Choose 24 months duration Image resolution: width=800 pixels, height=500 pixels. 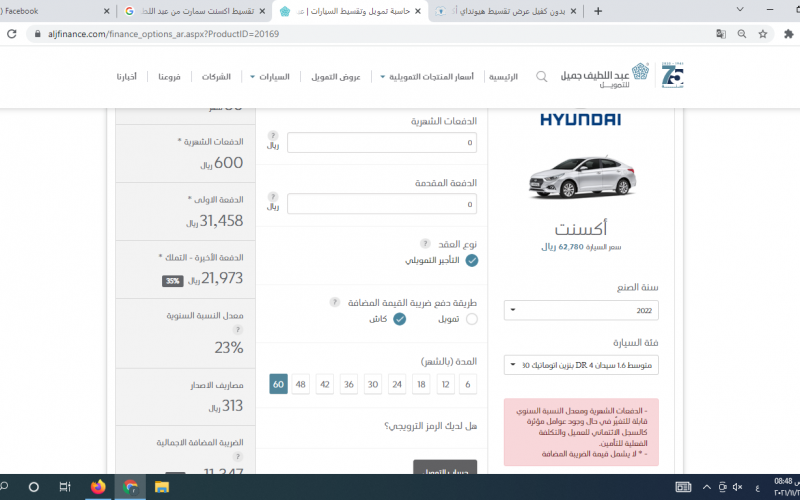(397, 384)
